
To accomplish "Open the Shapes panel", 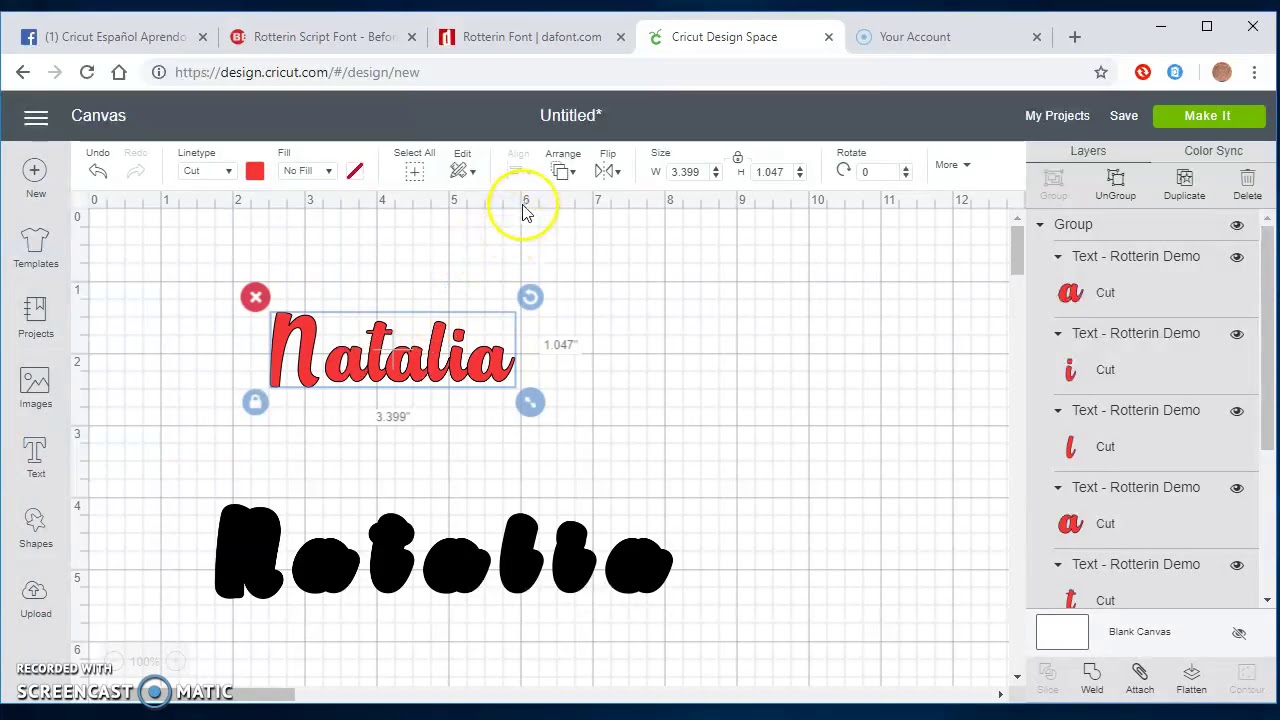I will [x=35, y=520].
